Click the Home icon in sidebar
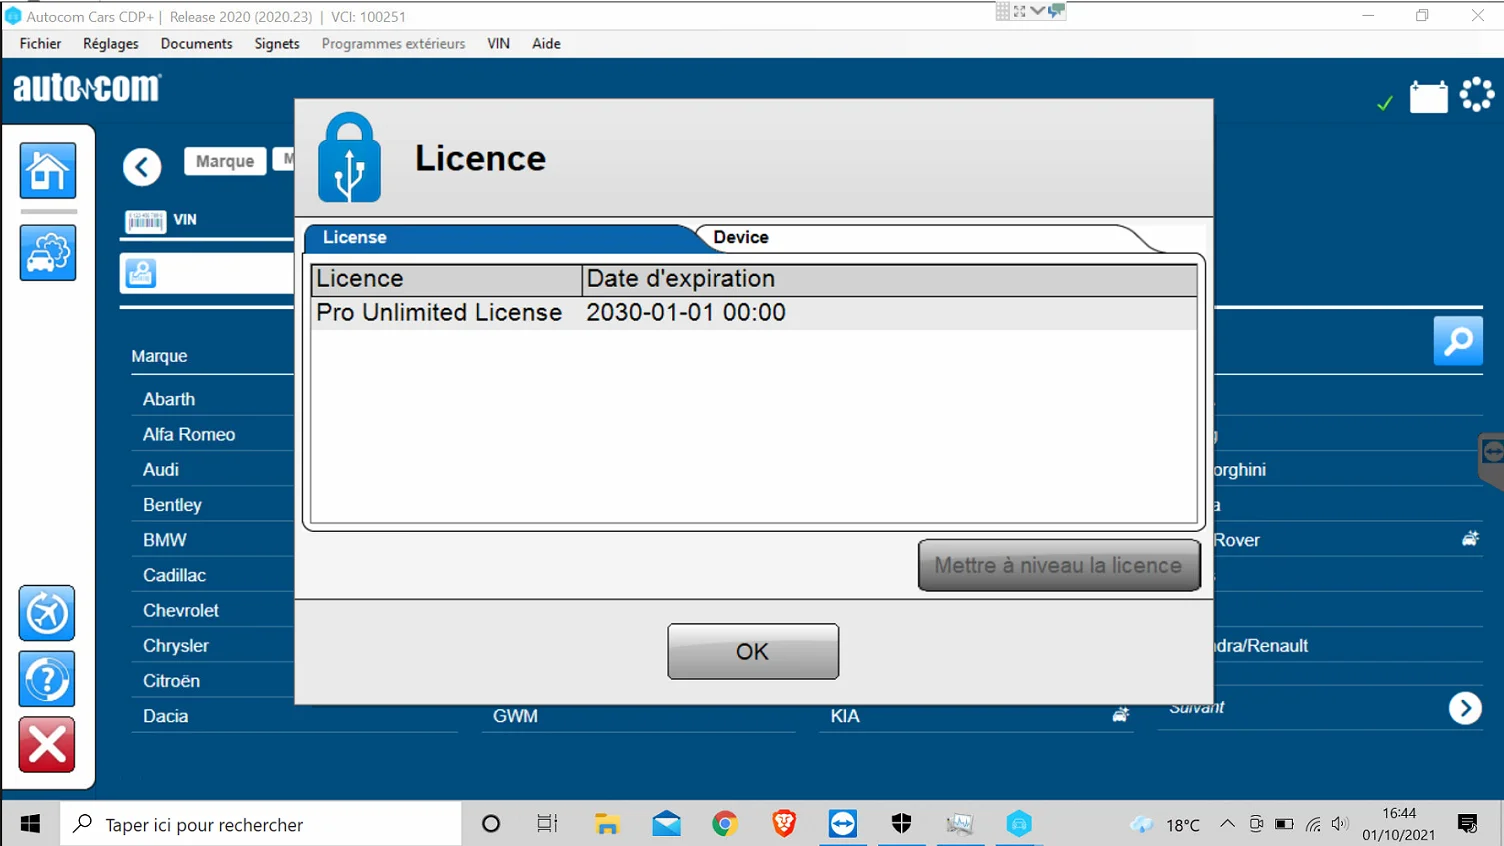Viewport: 1504px width, 846px height. point(48,171)
